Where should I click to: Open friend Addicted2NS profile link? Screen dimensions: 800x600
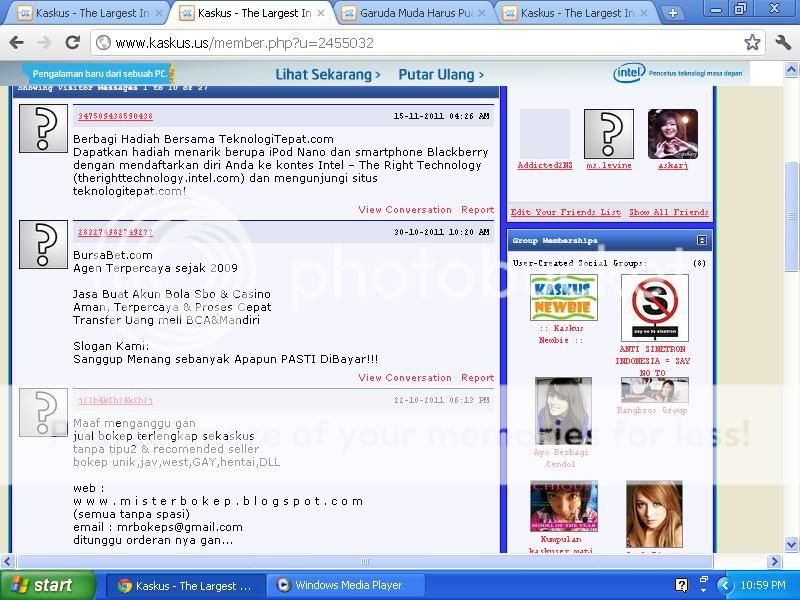pyautogui.click(x=545, y=165)
